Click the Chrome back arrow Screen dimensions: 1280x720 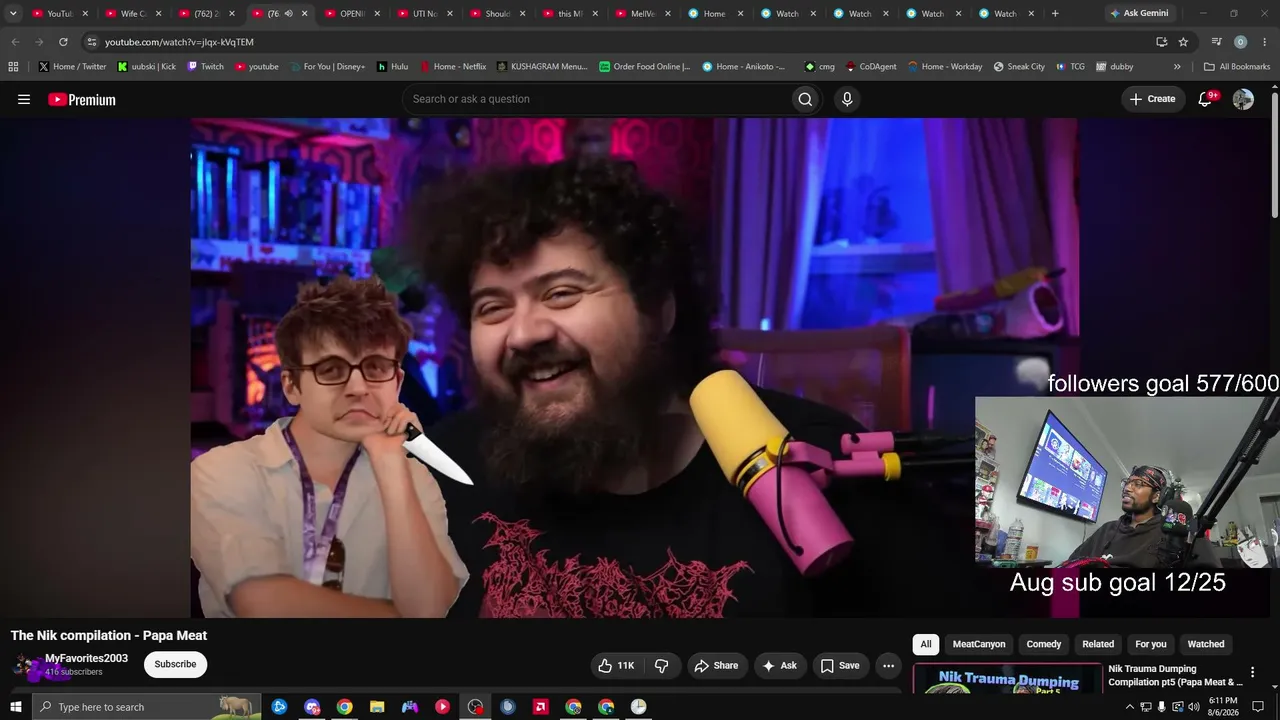tap(15, 42)
